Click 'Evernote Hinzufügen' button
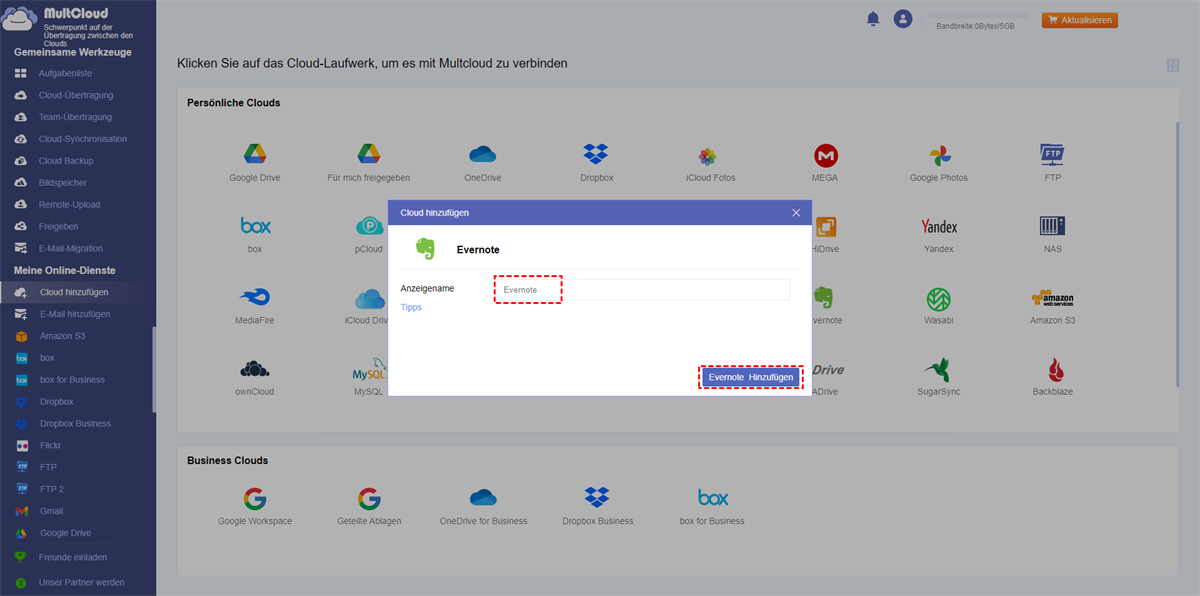 click(751, 377)
